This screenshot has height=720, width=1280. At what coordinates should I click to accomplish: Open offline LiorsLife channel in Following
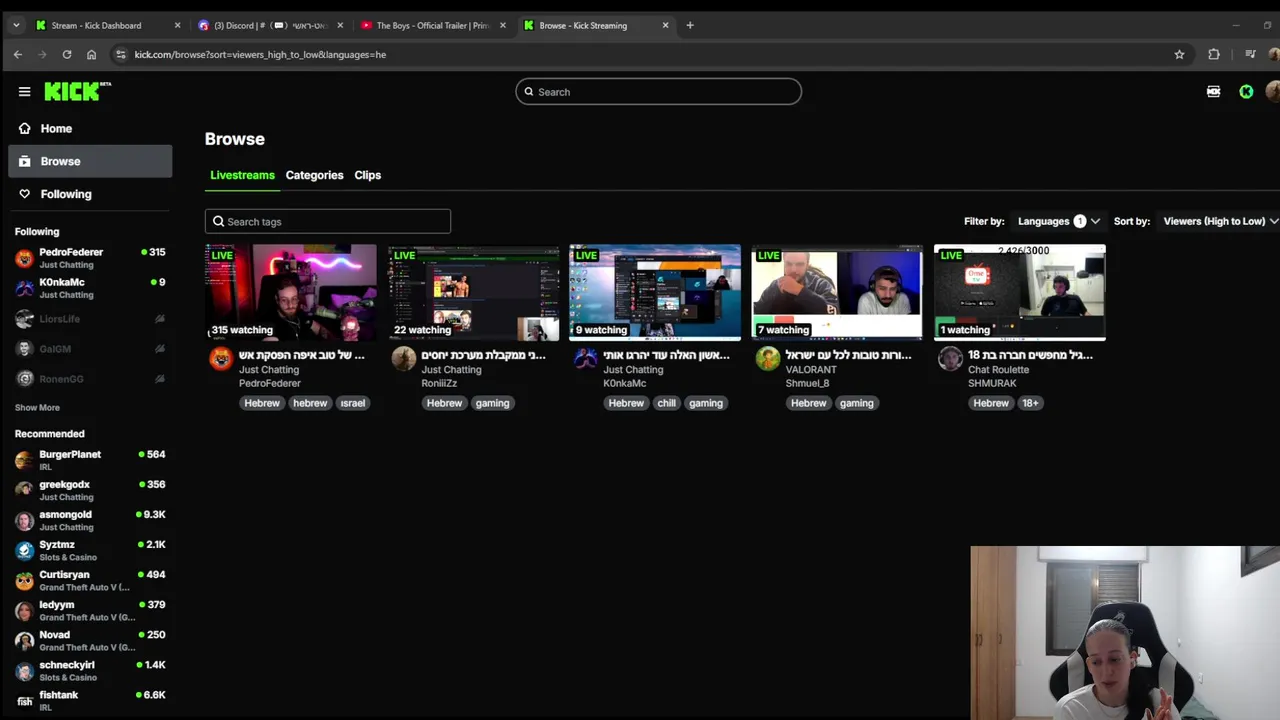[x=90, y=319]
